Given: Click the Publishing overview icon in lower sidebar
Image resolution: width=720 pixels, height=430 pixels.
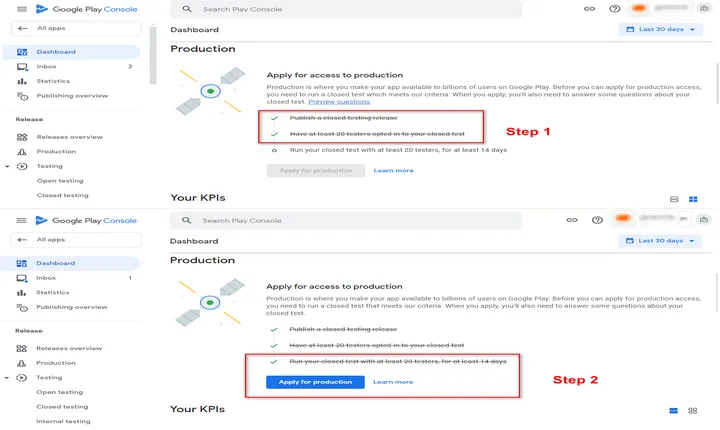Looking at the screenshot, I should point(22,307).
